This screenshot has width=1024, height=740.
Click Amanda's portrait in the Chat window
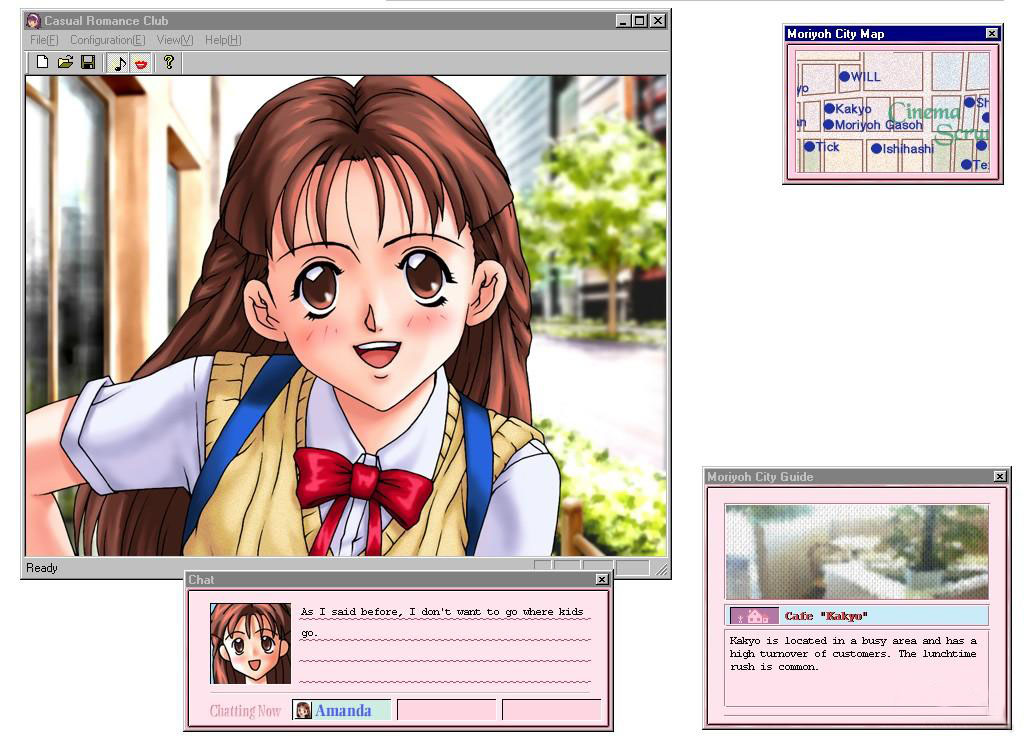coord(250,643)
